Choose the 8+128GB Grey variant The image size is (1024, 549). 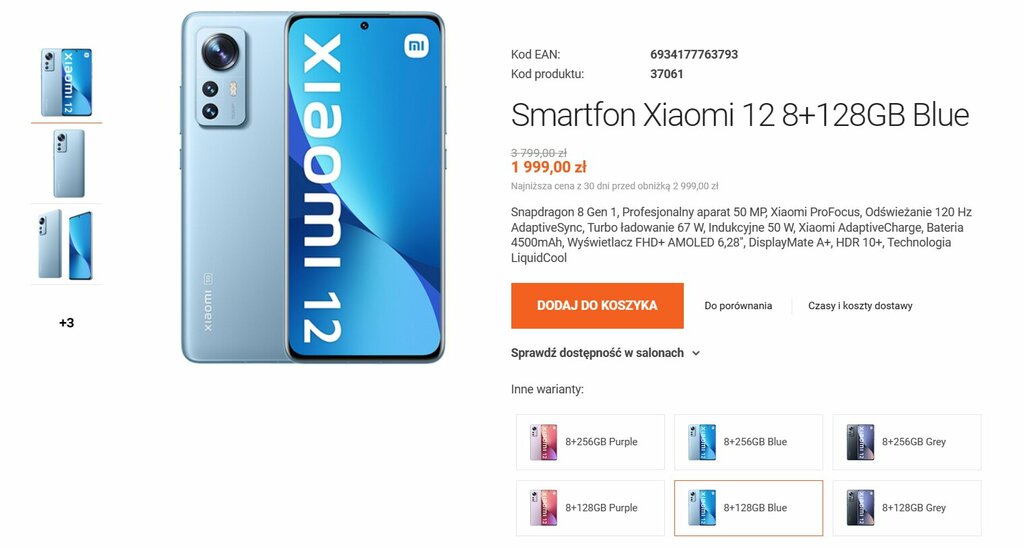[x=906, y=508]
